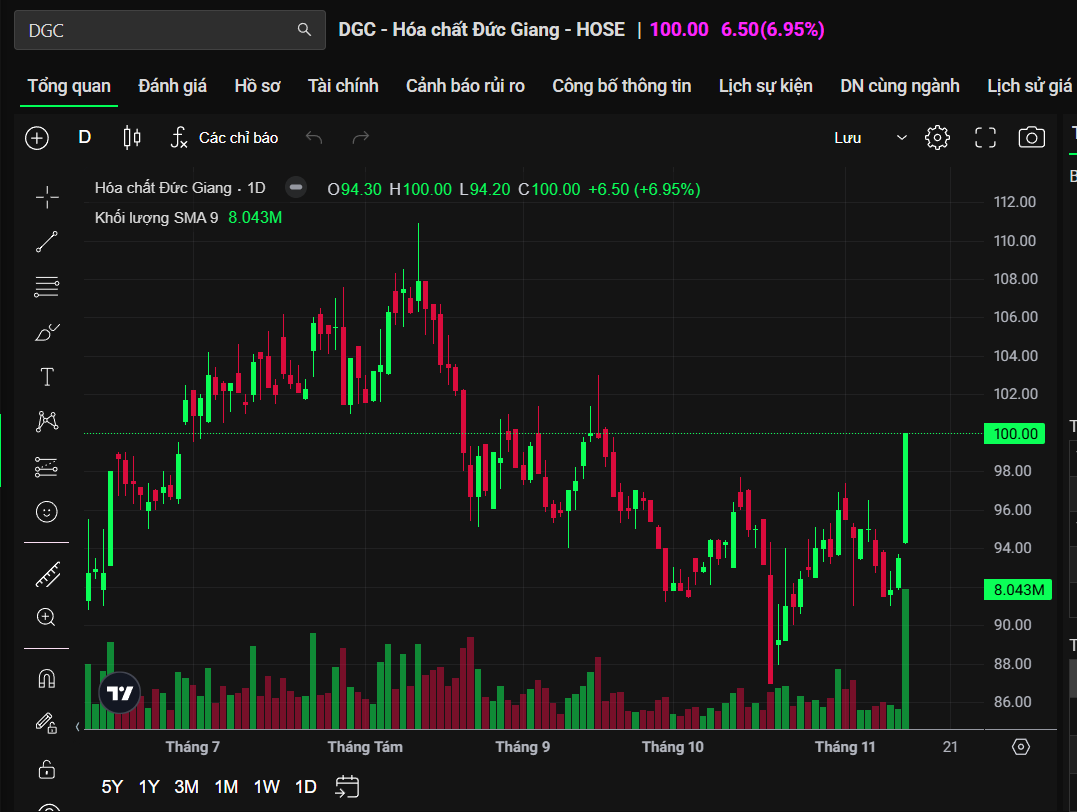The height and width of the screenshot is (812, 1077).
Task: Toggle magnet mode on the chart
Action: (x=46, y=679)
